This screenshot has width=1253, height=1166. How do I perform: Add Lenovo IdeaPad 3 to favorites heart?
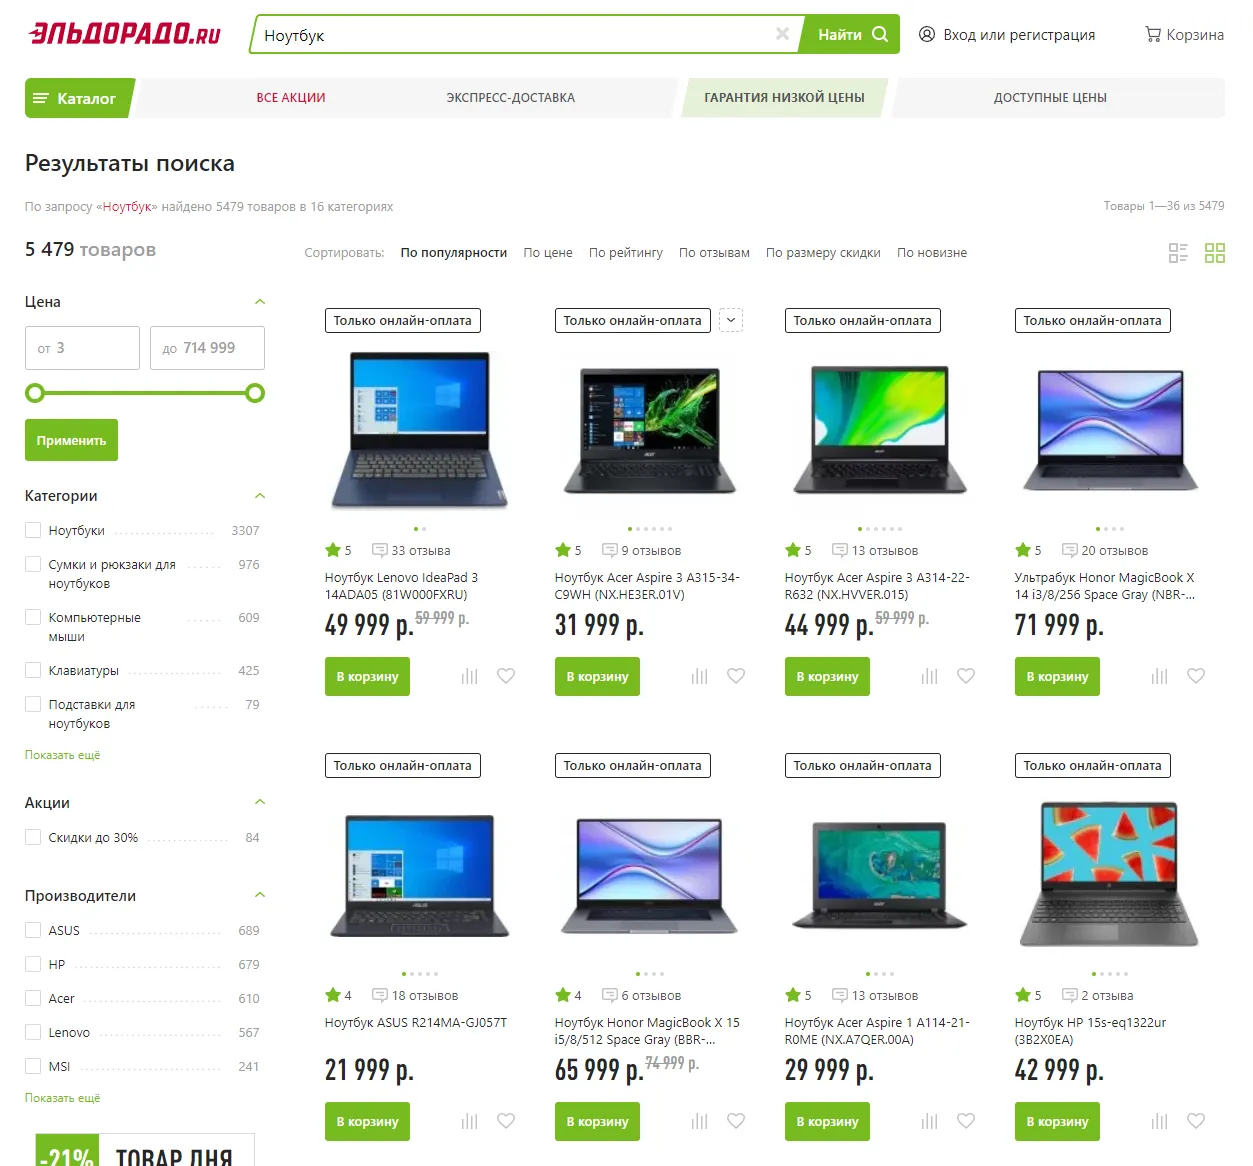tap(506, 676)
